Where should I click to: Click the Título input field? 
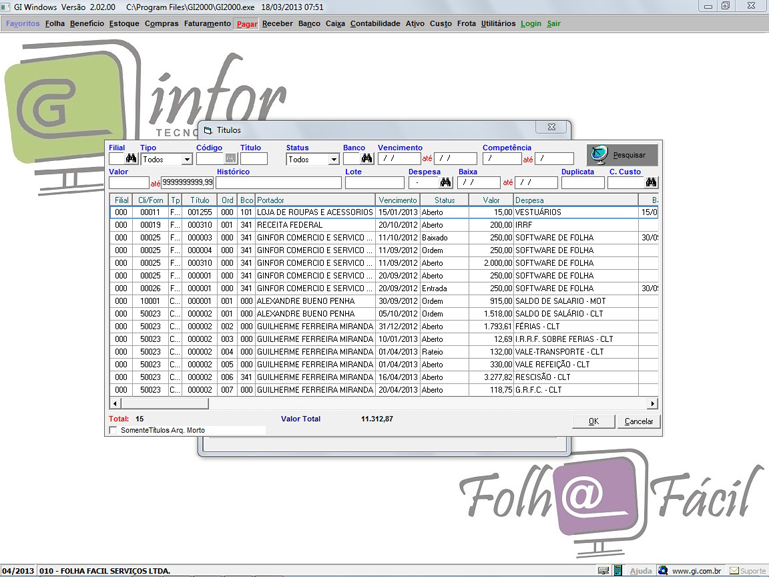(254, 159)
